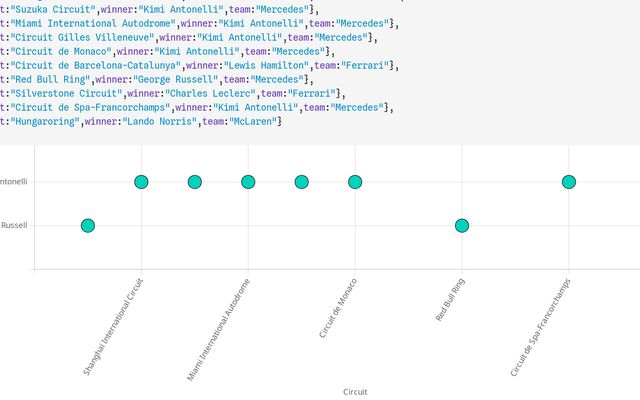Click the Antonelli dot between Shanghai and Miami ticks
Viewport: 640px width, 400px height.
click(195, 182)
